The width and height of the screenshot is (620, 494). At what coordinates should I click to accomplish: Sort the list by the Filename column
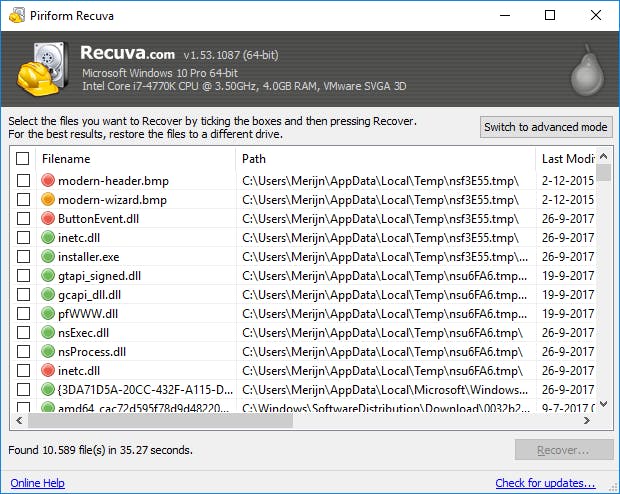(135, 159)
